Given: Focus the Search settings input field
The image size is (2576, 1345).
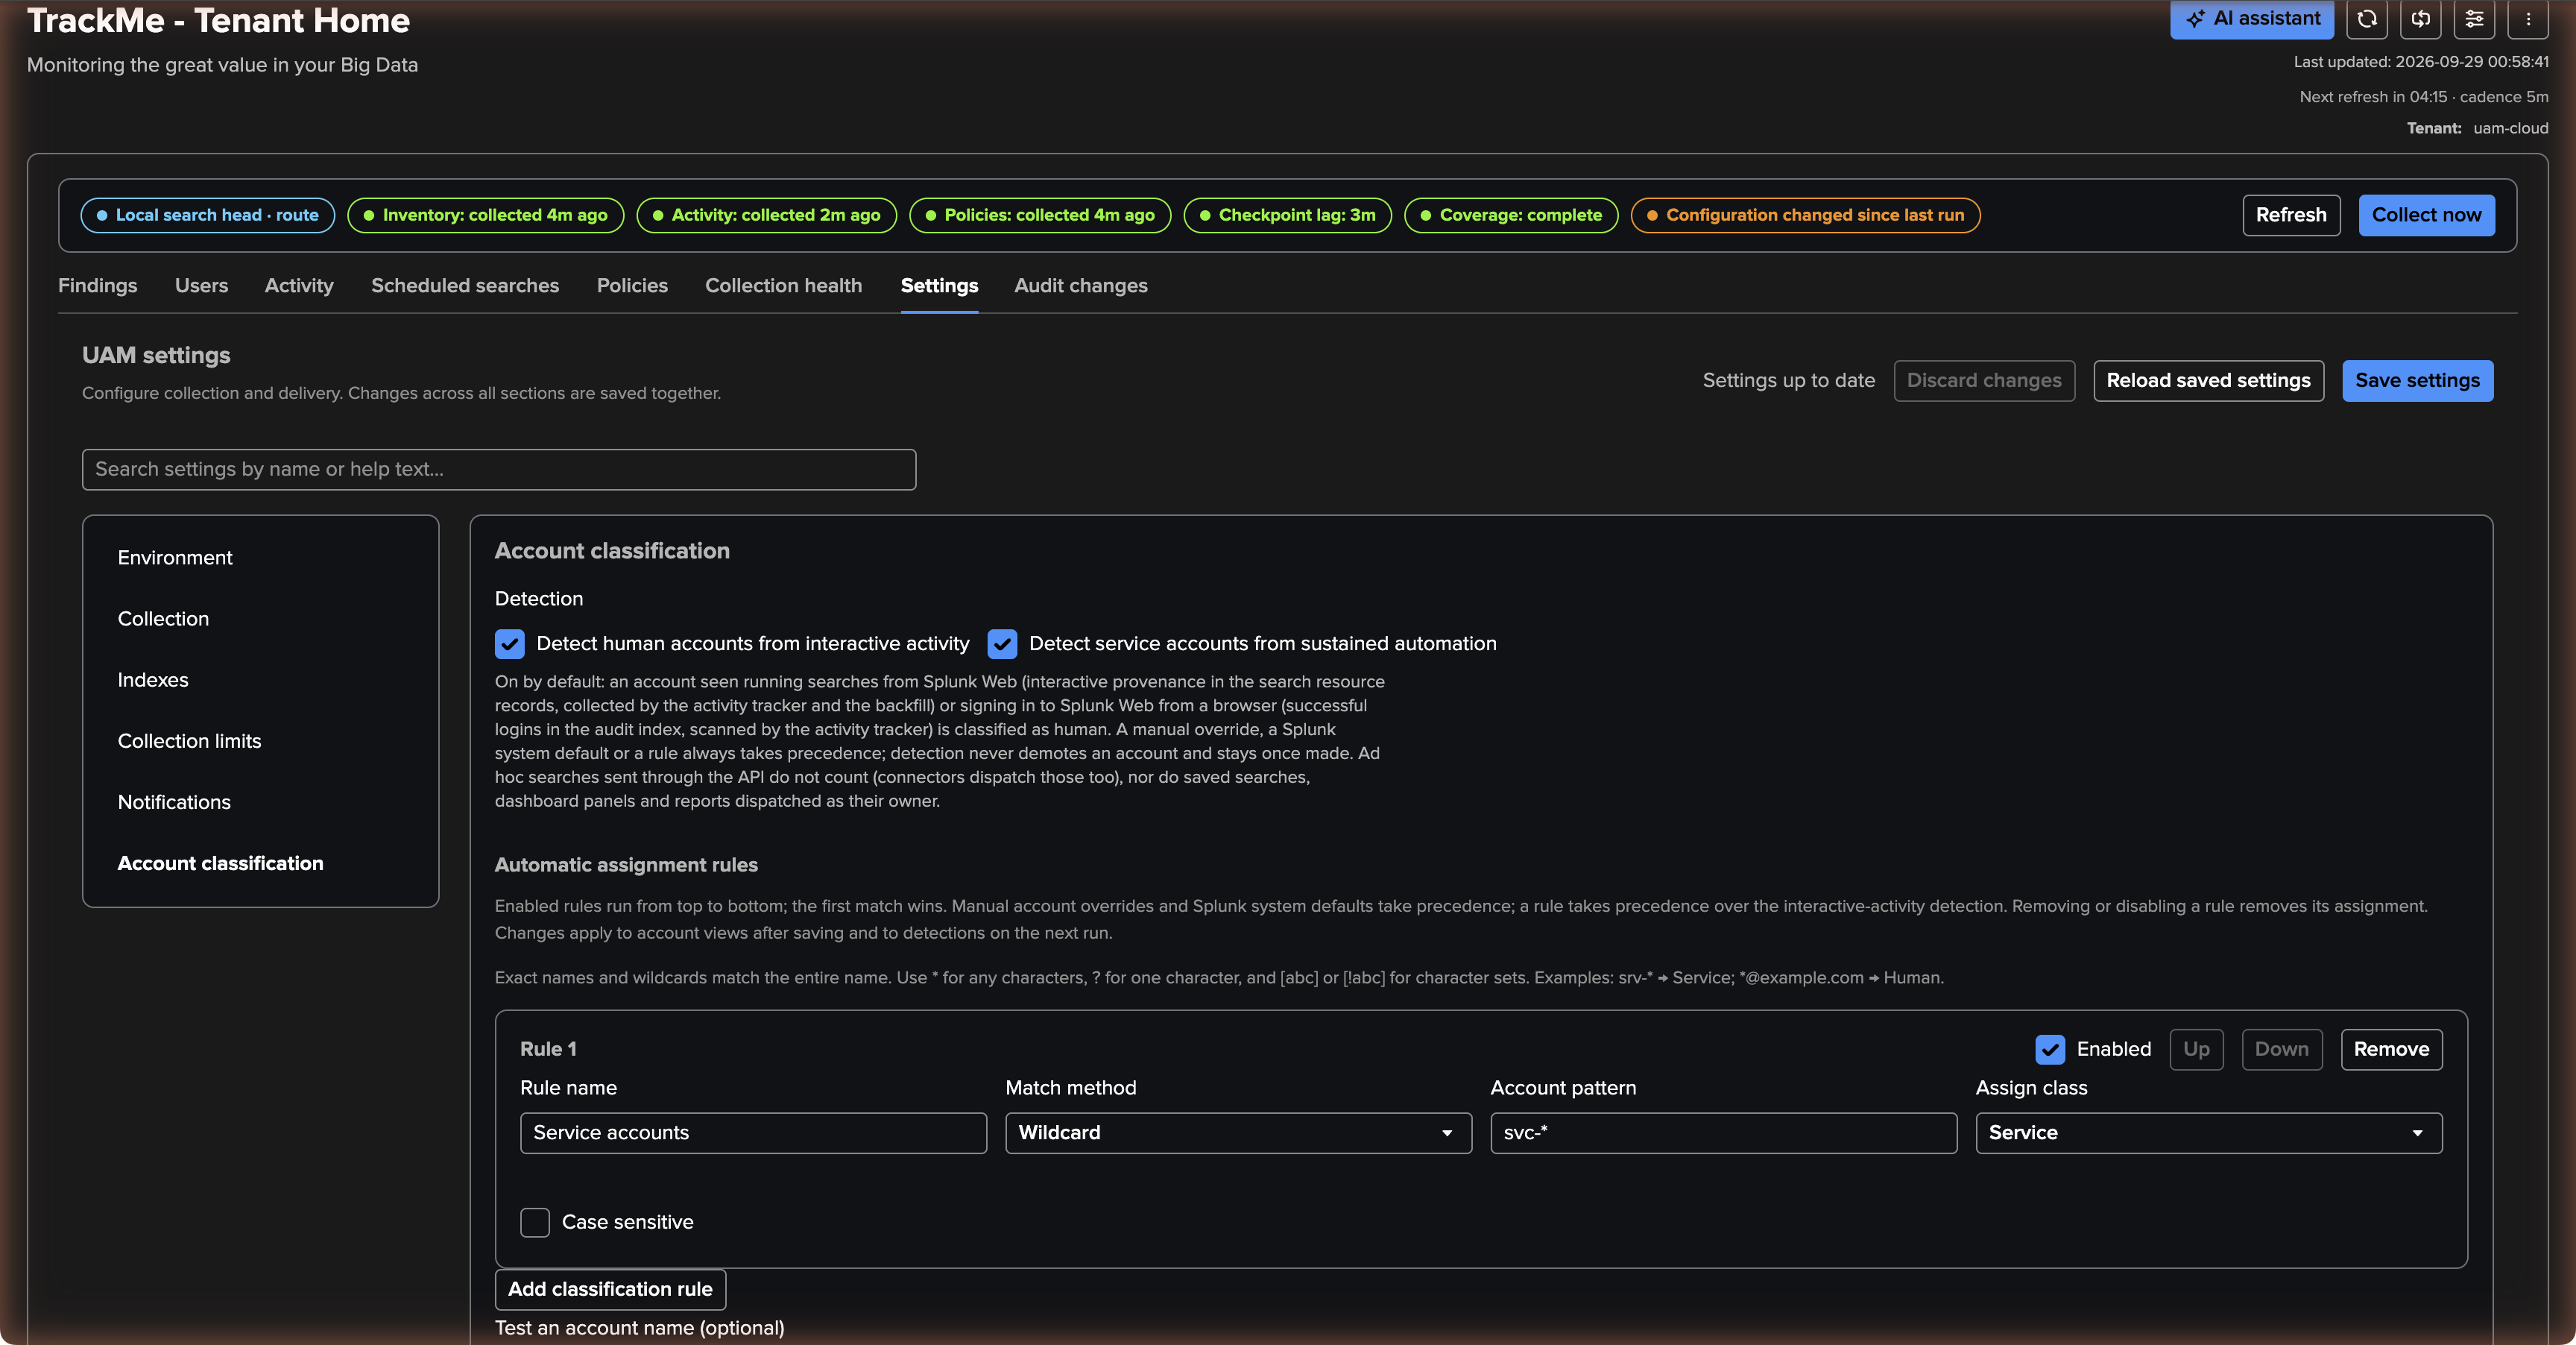Looking at the screenshot, I should point(499,470).
